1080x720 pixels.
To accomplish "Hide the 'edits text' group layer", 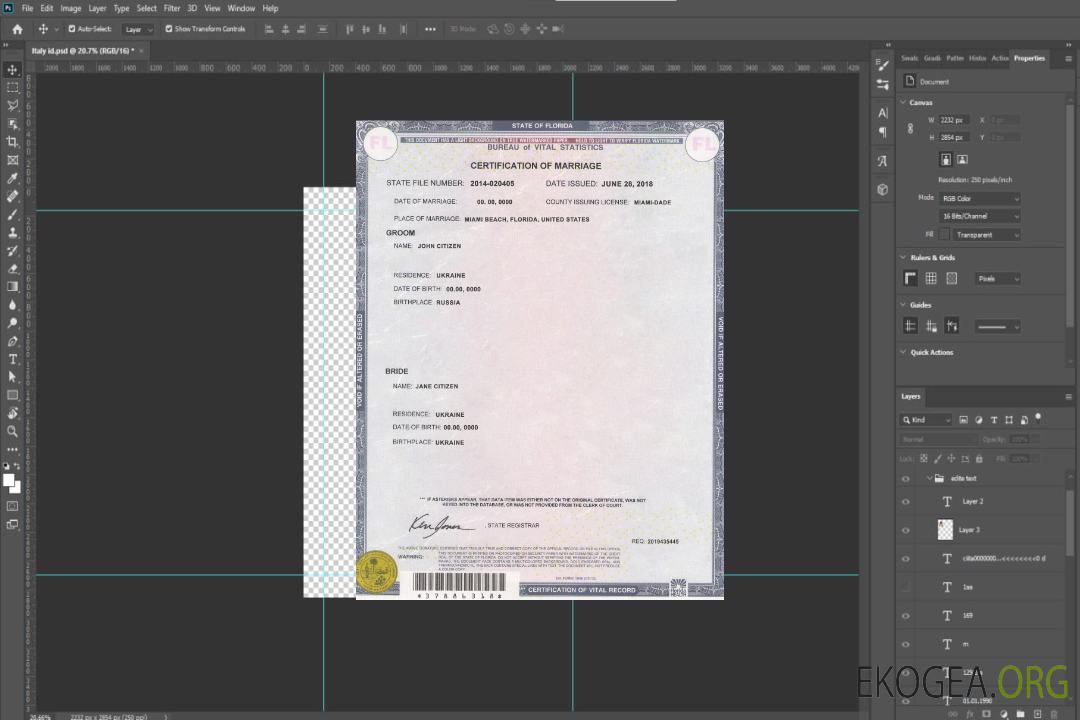I will pyautogui.click(x=906, y=478).
